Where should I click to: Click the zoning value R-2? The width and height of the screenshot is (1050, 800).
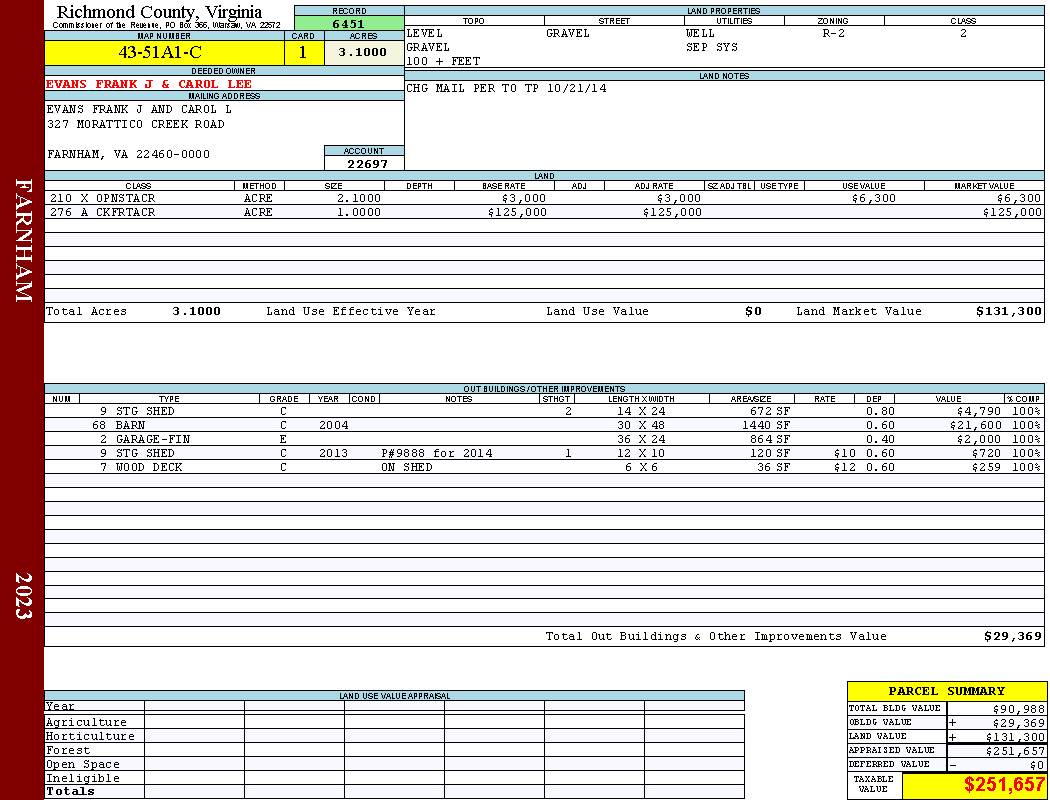(x=833, y=33)
